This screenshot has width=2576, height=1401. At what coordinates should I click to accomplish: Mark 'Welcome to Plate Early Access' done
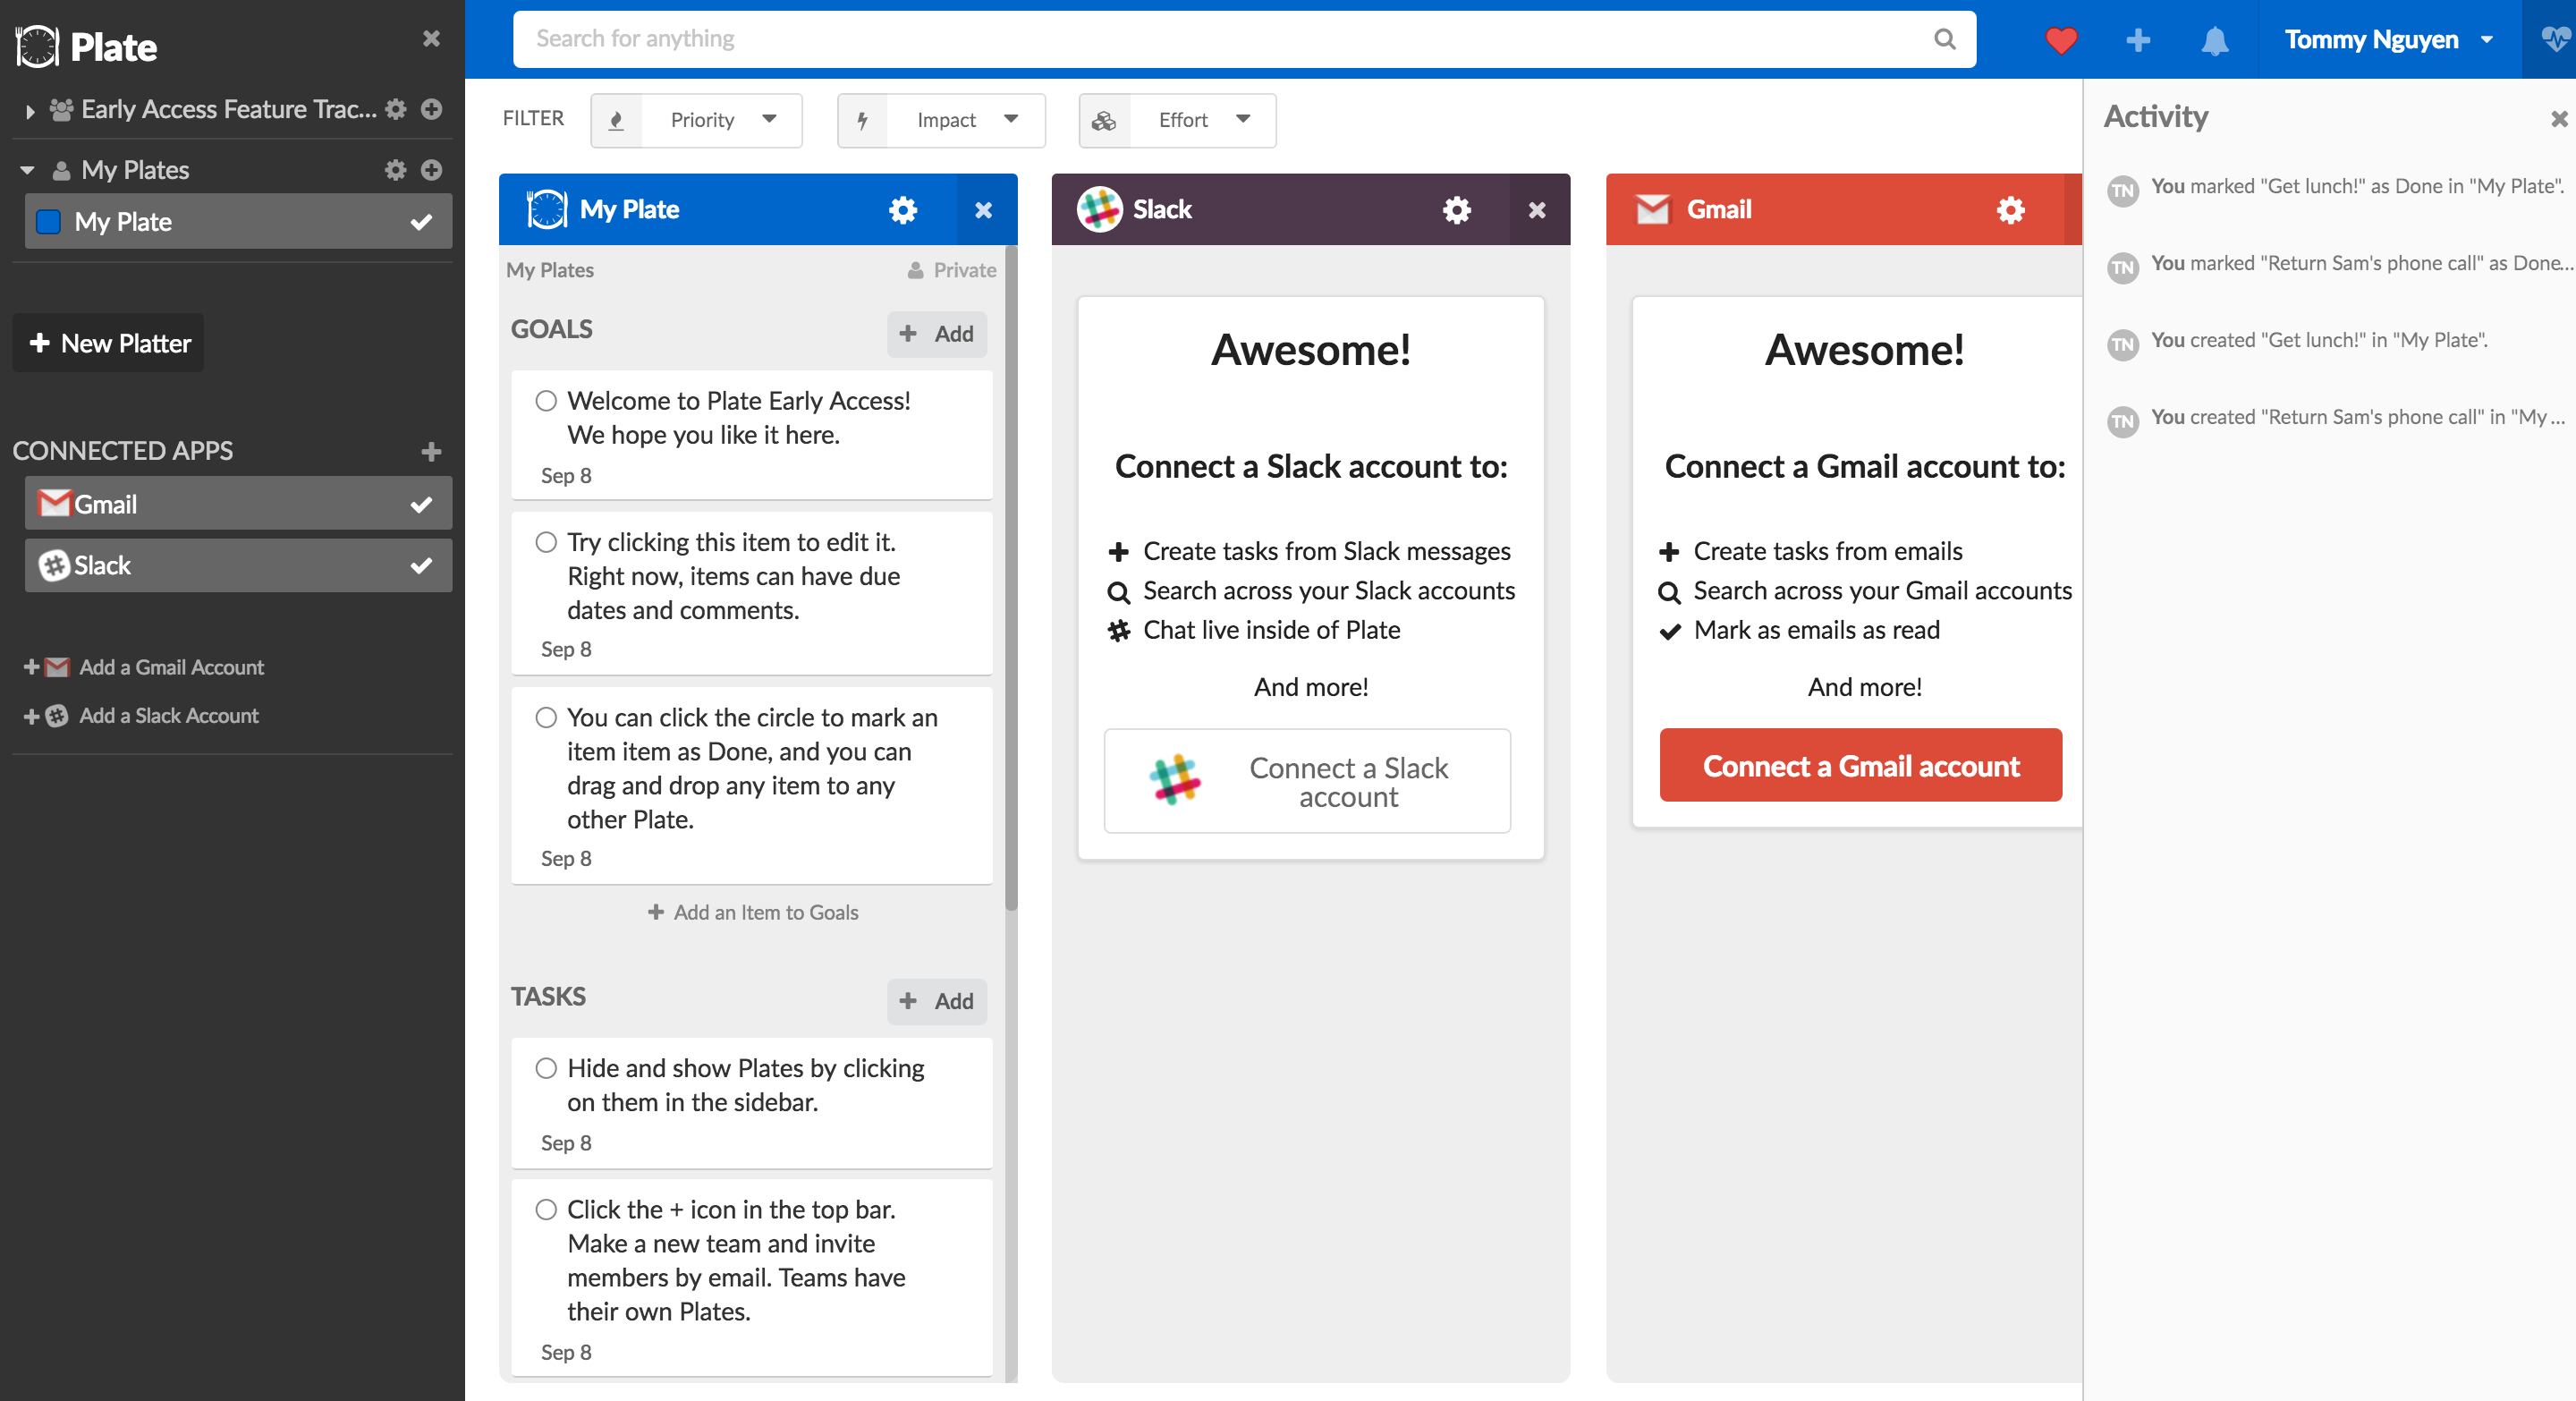(x=546, y=401)
